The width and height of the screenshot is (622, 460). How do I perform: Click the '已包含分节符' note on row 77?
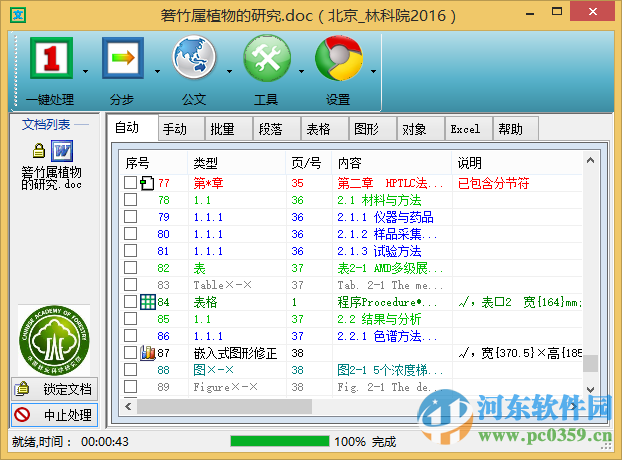tap(493, 183)
